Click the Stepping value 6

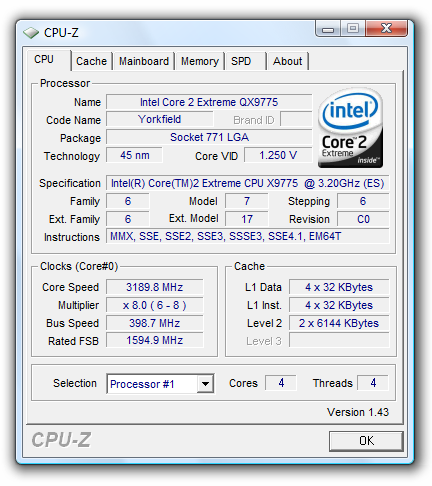click(x=363, y=201)
